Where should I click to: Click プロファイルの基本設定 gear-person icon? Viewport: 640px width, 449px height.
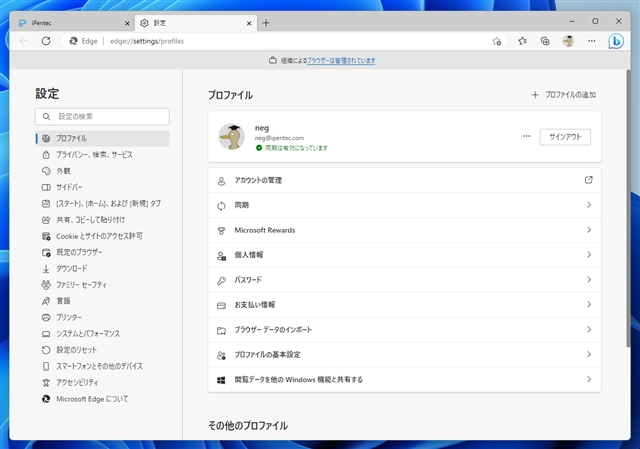coord(221,356)
